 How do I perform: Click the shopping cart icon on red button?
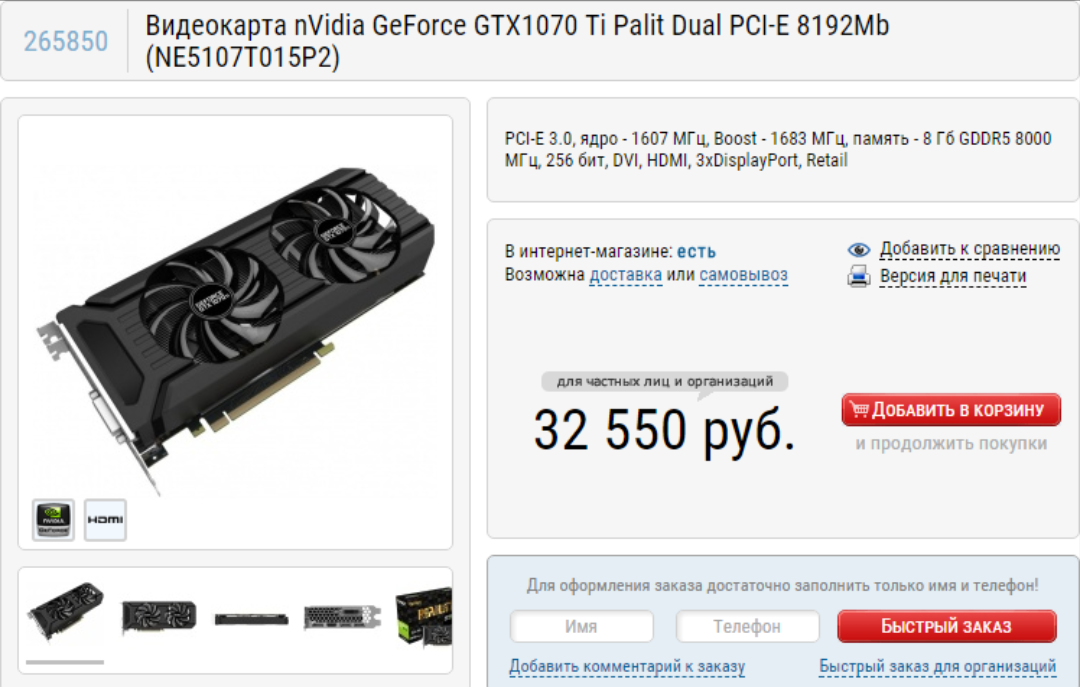pos(858,409)
